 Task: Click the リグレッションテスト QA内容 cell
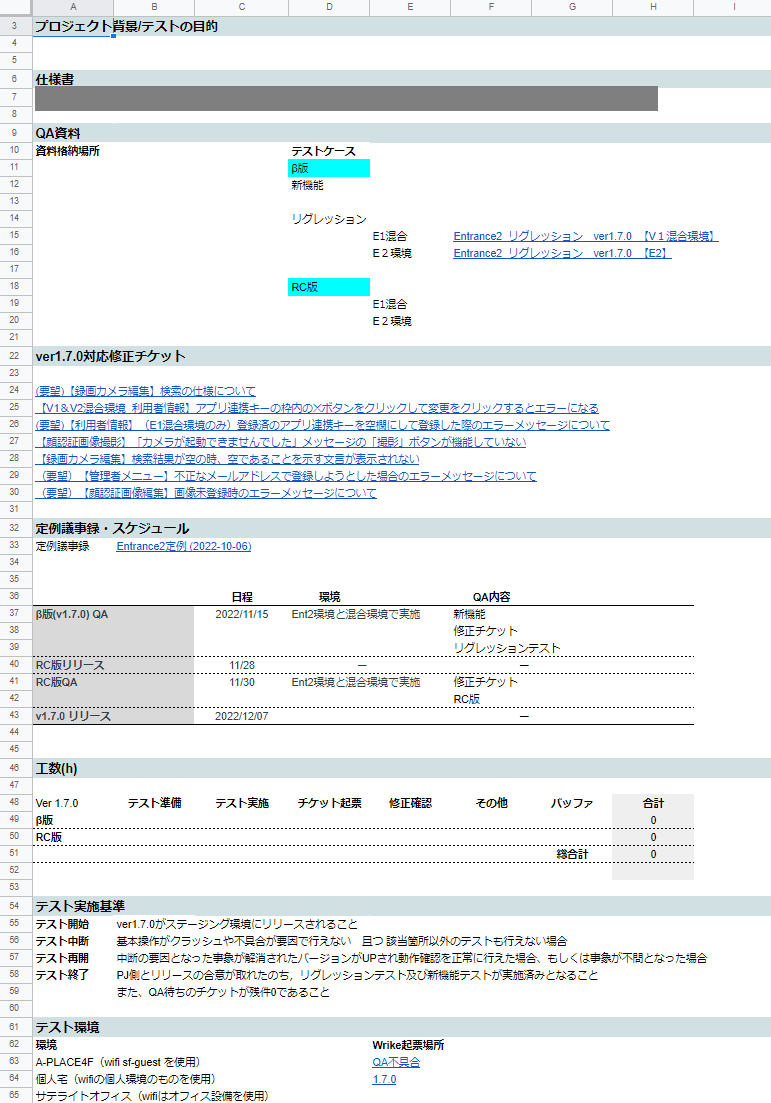[x=506, y=648]
